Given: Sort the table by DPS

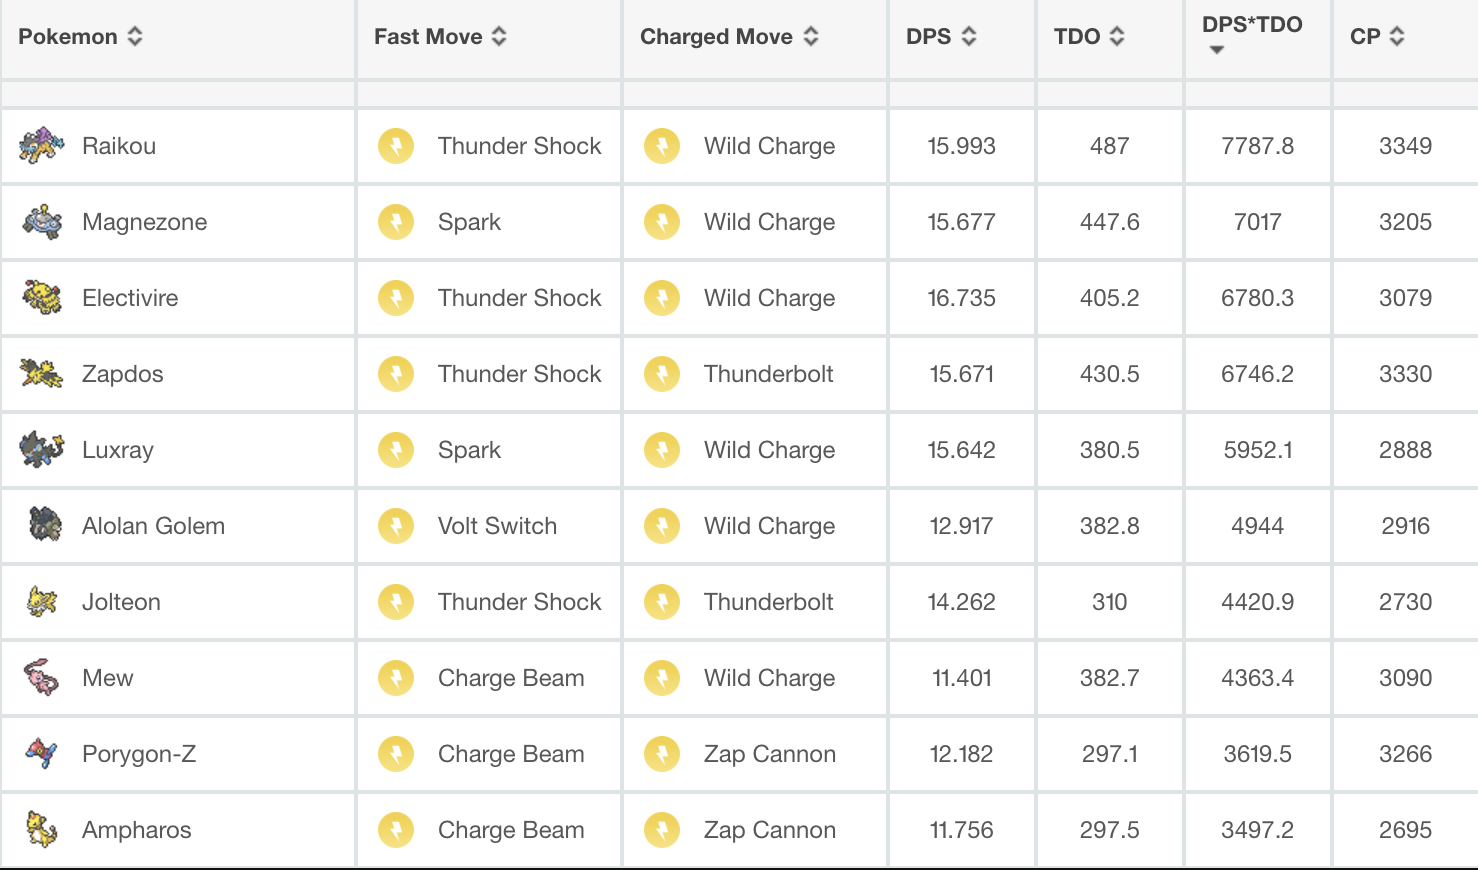Looking at the screenshot, I should (969, 37).
